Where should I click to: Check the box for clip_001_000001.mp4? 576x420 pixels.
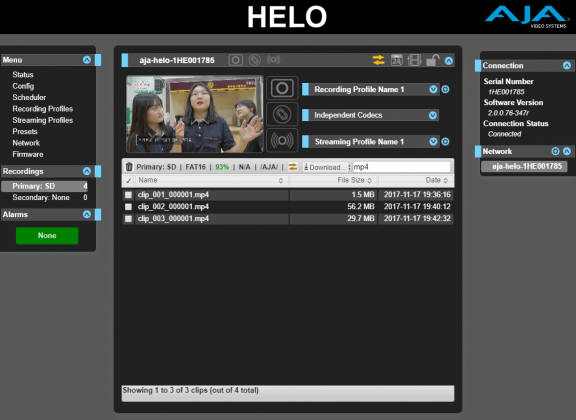pos(128,195)
